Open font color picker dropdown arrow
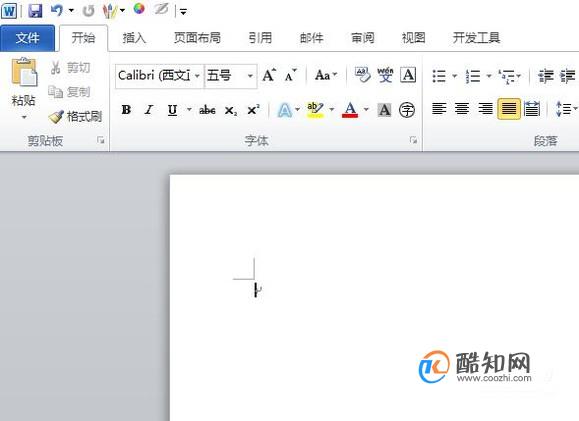The width and height of the screenshot is (579, 421). click(x=366, y=109)
